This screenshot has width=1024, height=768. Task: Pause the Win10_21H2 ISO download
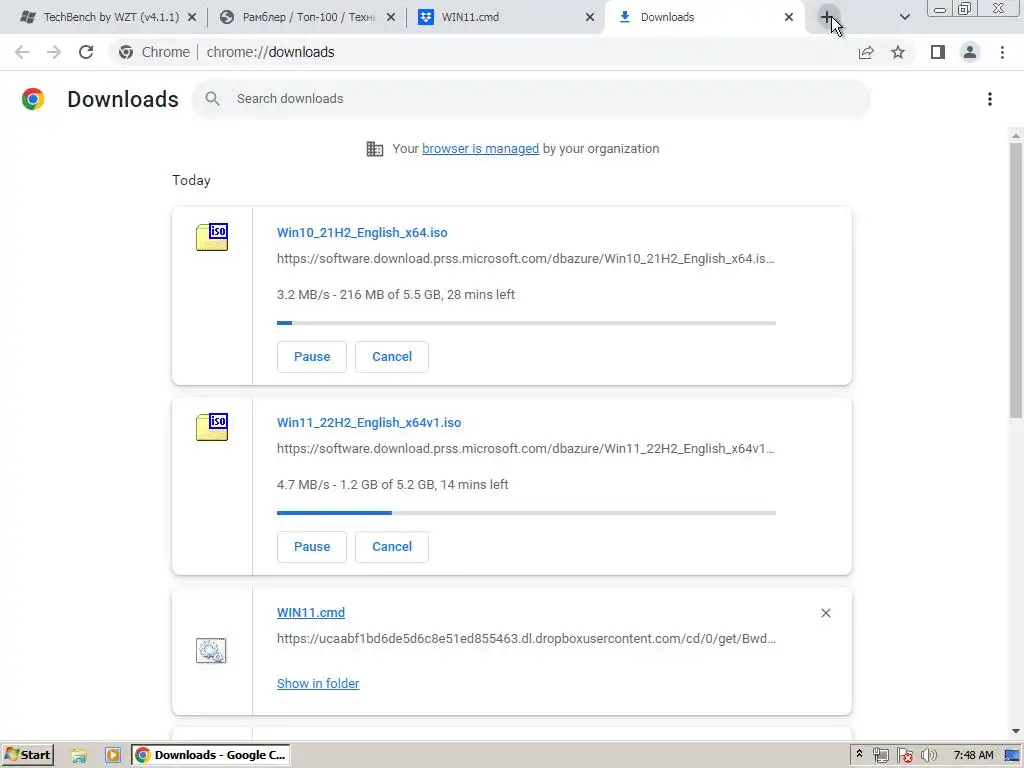click(312, 357)
